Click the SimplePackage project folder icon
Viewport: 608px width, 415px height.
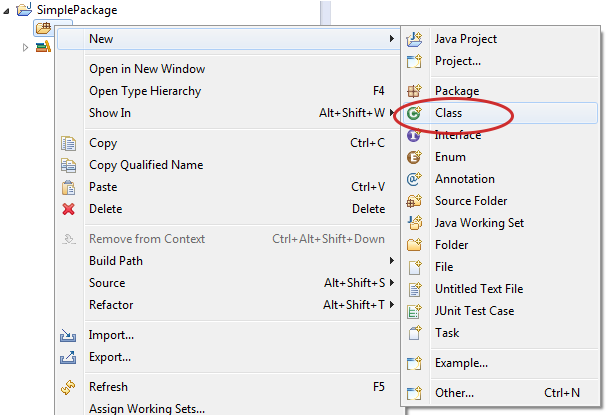pos(24,9)
